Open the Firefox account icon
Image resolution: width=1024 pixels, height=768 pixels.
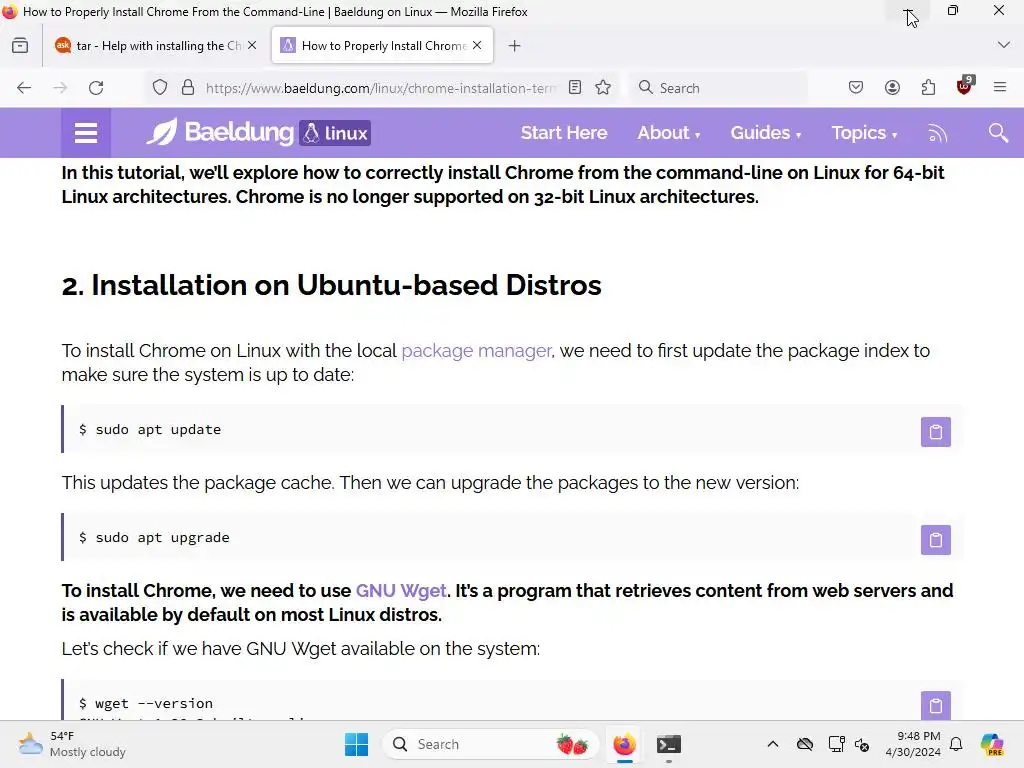pos(892,88)
